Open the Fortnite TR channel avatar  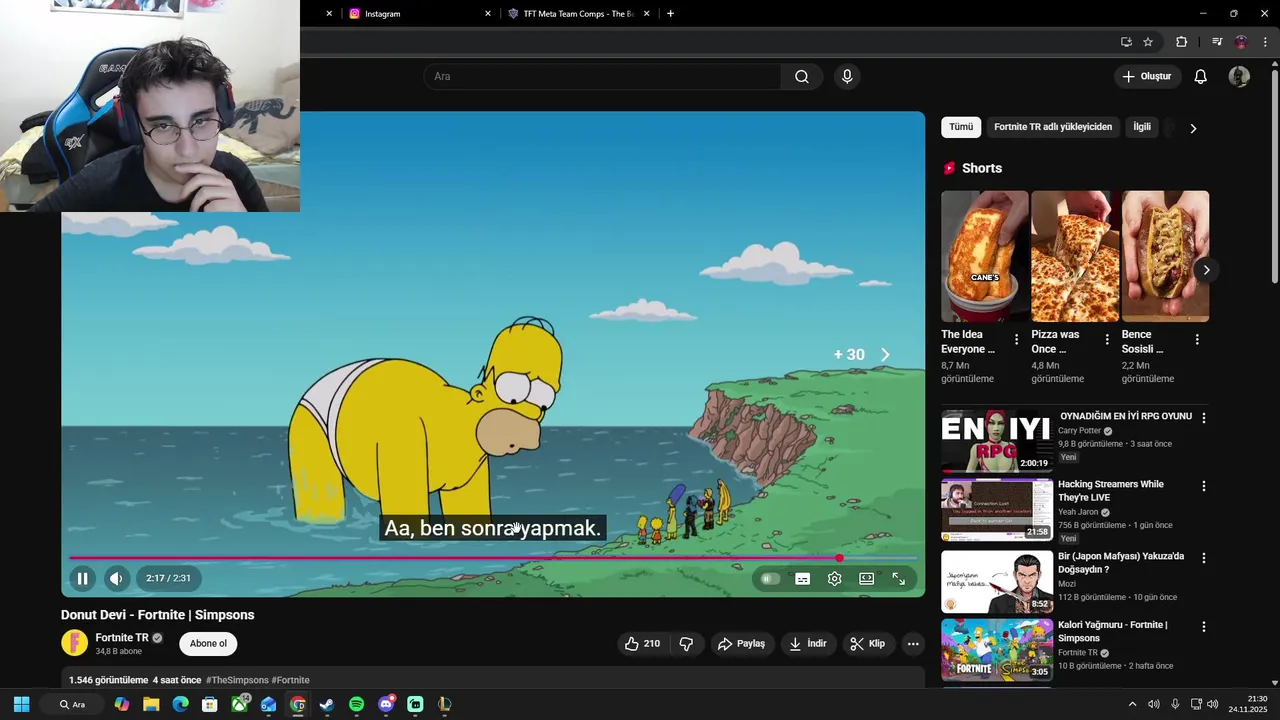click(x=75, y=643)
